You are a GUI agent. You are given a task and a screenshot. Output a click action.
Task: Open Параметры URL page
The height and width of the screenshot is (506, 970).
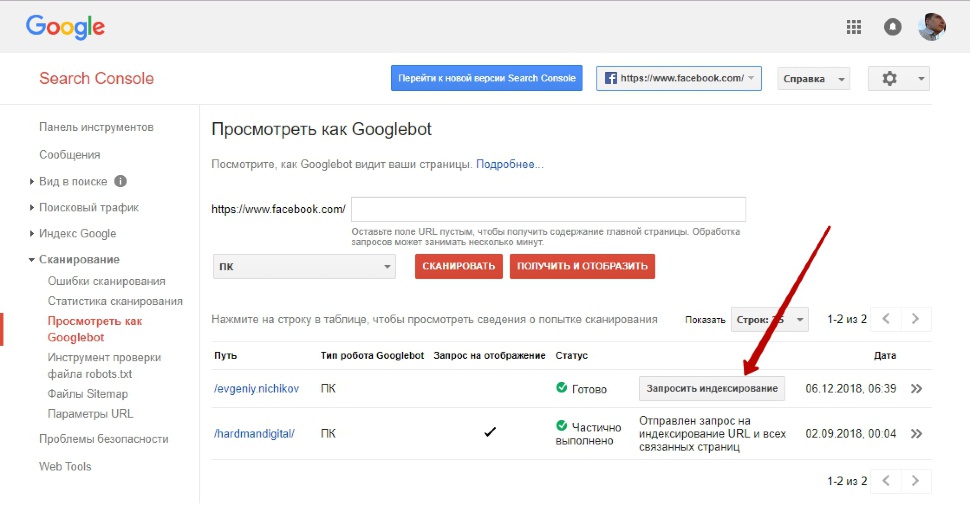coord(90,414)
